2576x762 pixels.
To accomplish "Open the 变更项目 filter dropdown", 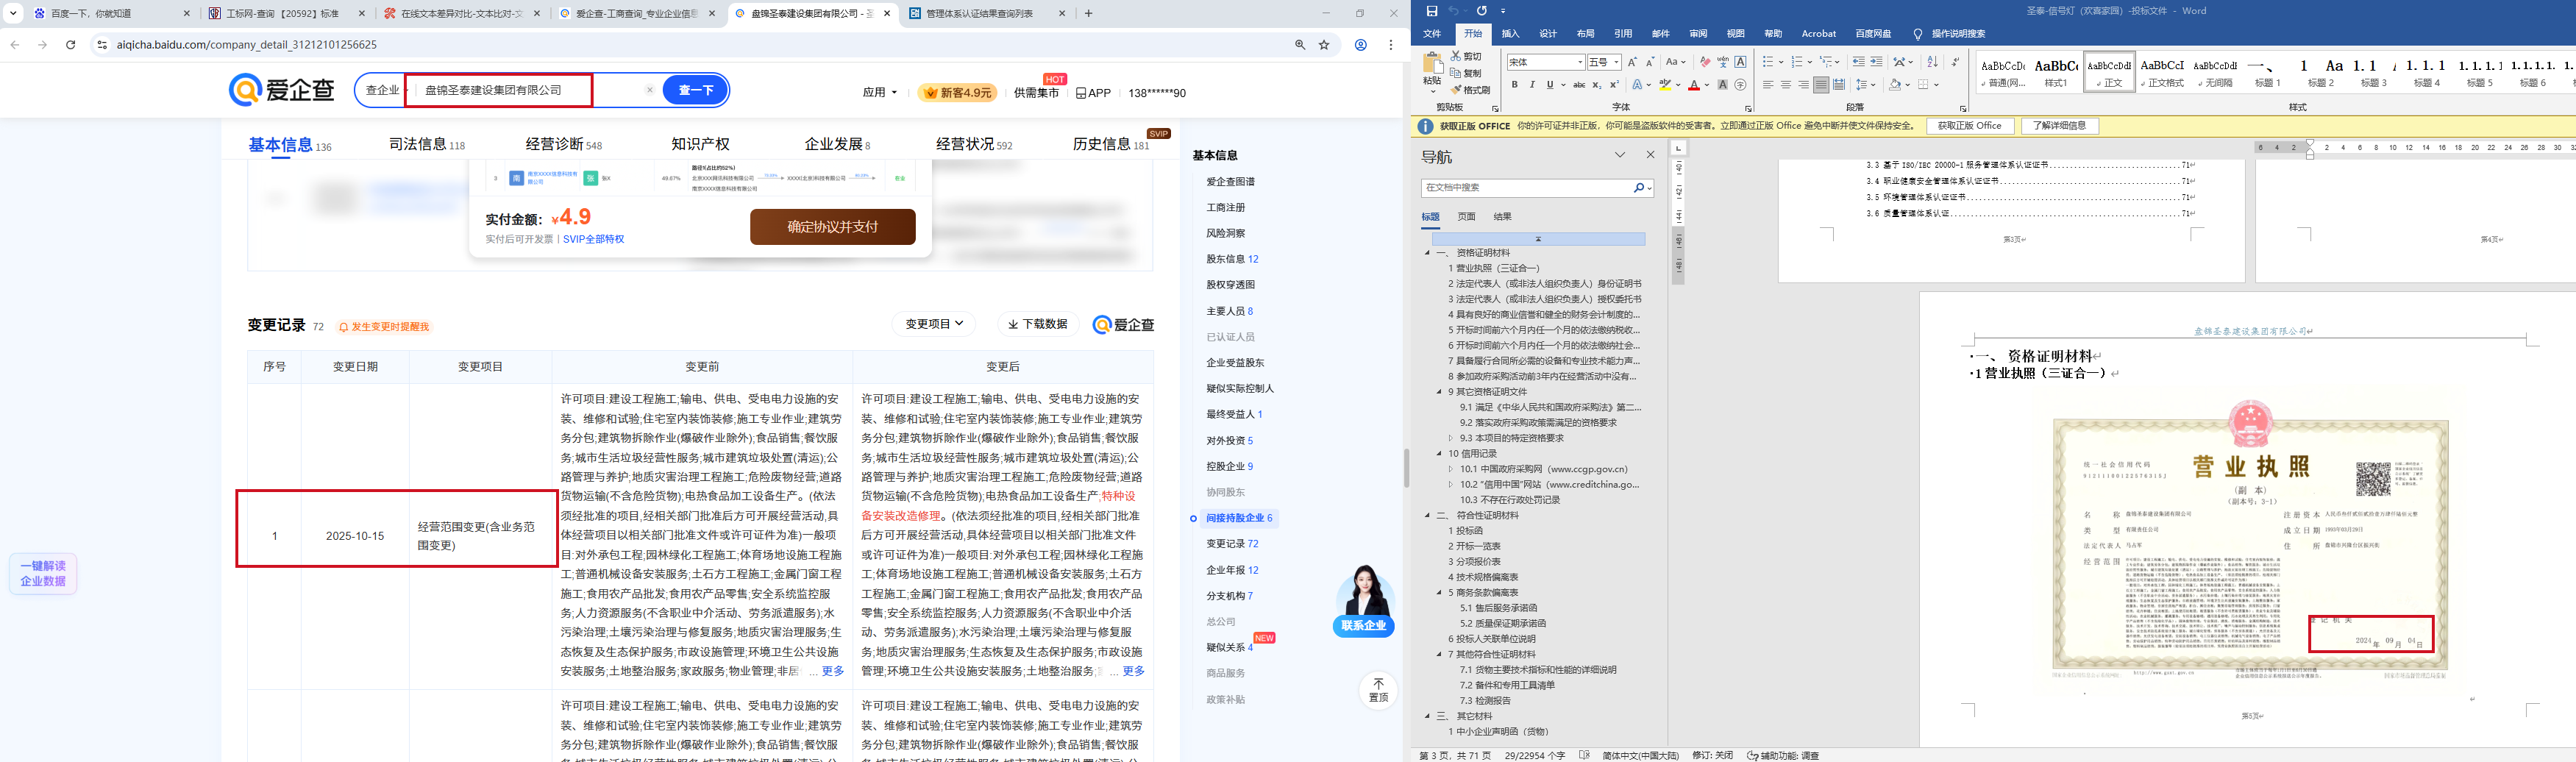I will [x=934, y=324].
